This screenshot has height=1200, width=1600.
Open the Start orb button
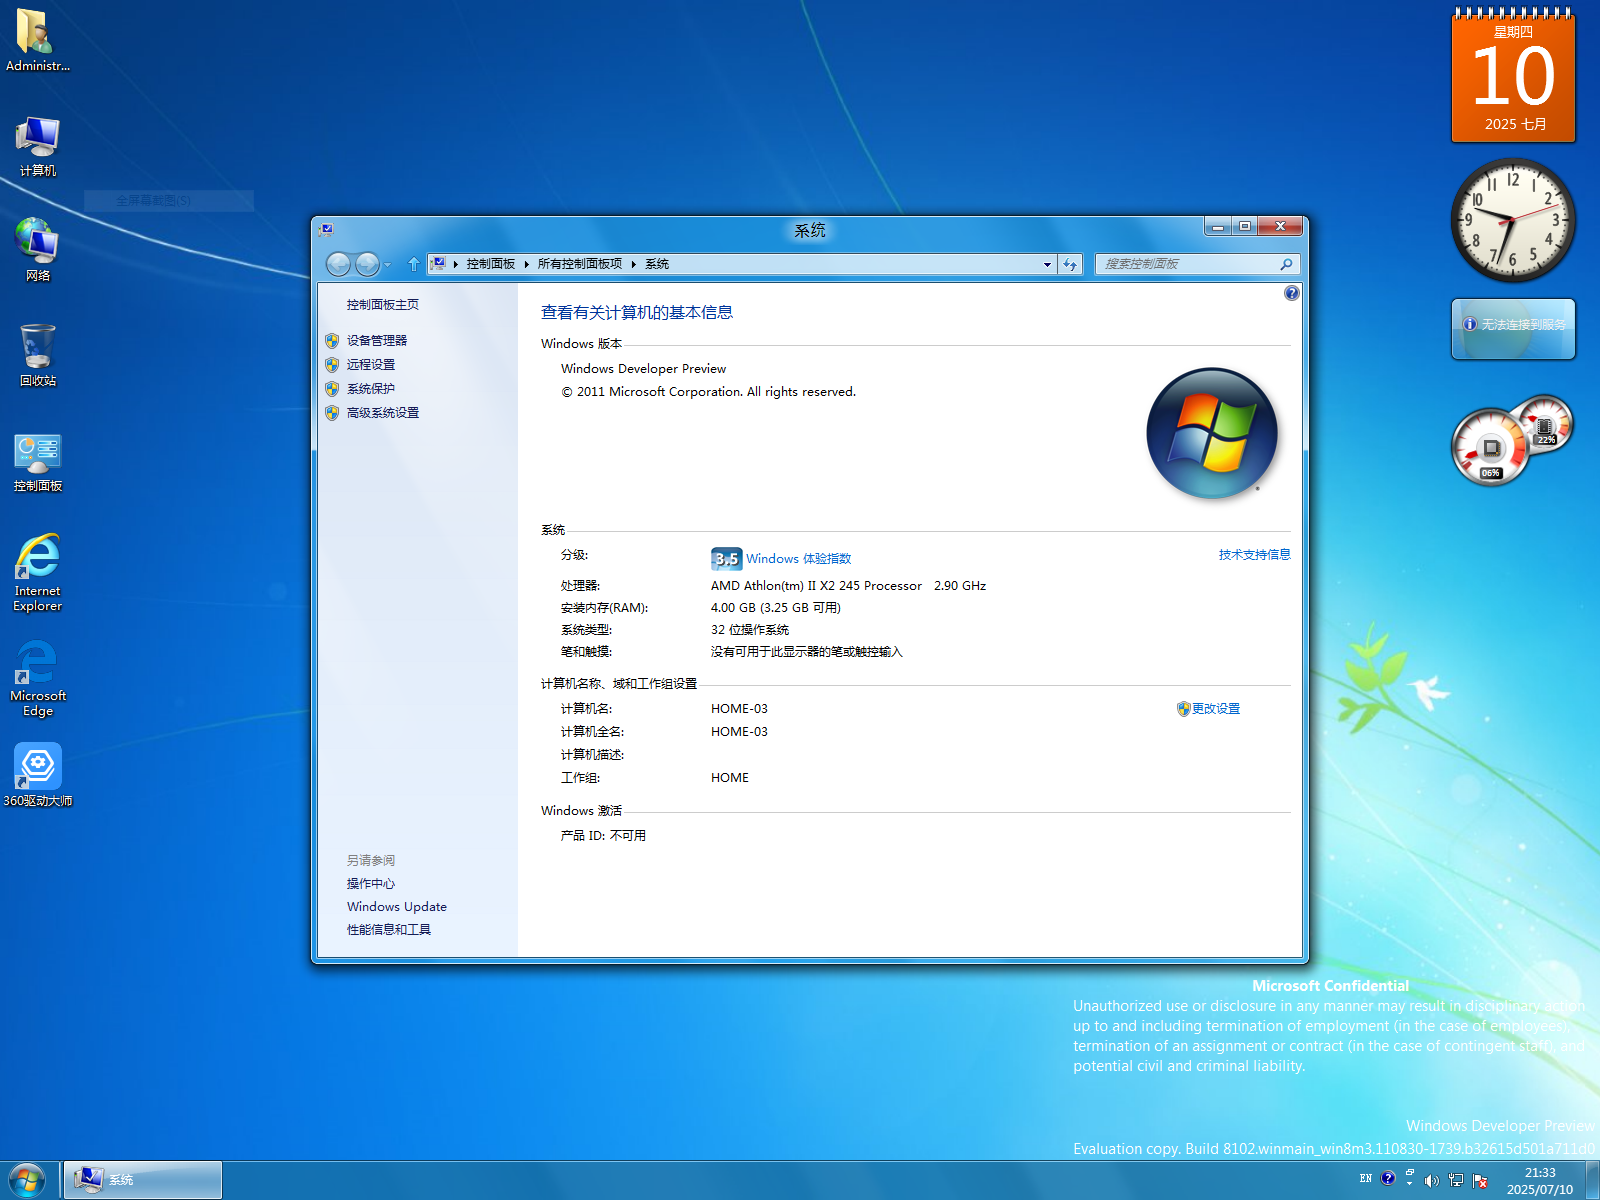coord(27,1180)
